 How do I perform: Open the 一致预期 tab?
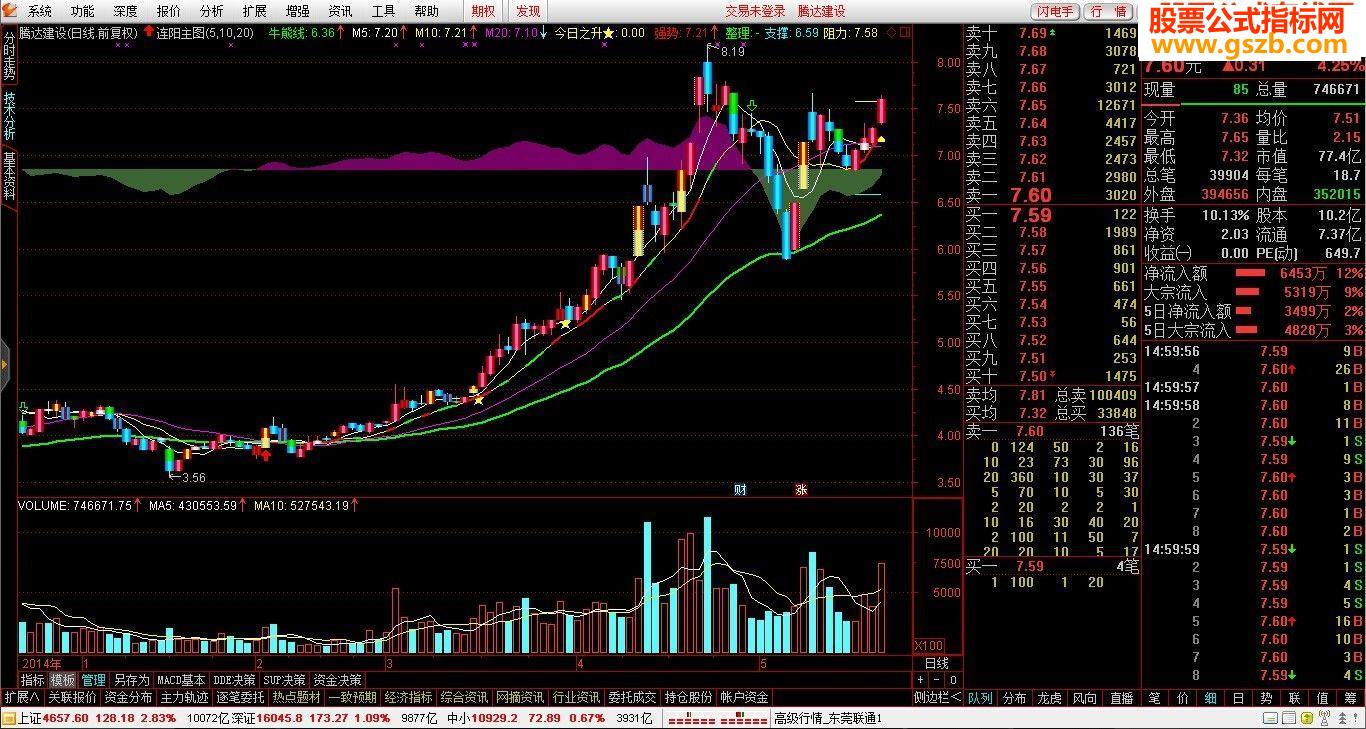[x=352, y=697]
